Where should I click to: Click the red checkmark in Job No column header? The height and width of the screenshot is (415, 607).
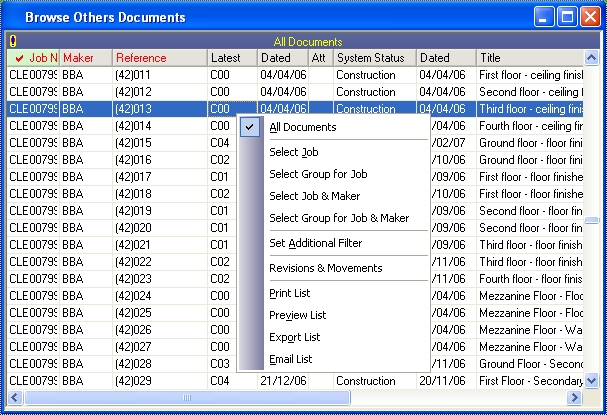(x=19, y=58)
